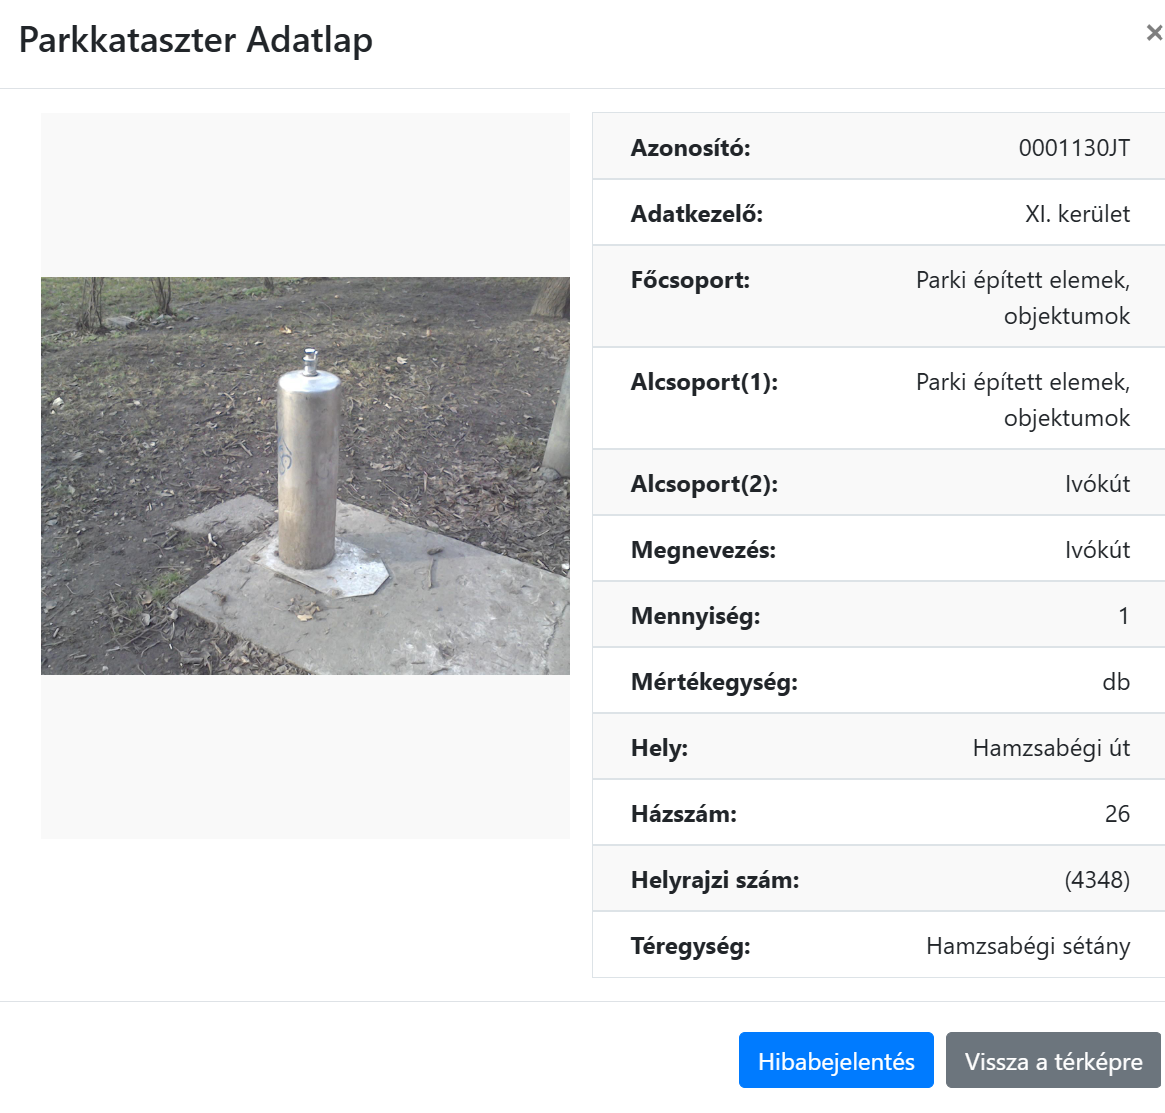This screenshot has width=1165, height=1113.
Task: Click the Téregység row label
Action: tap(690, 946)
